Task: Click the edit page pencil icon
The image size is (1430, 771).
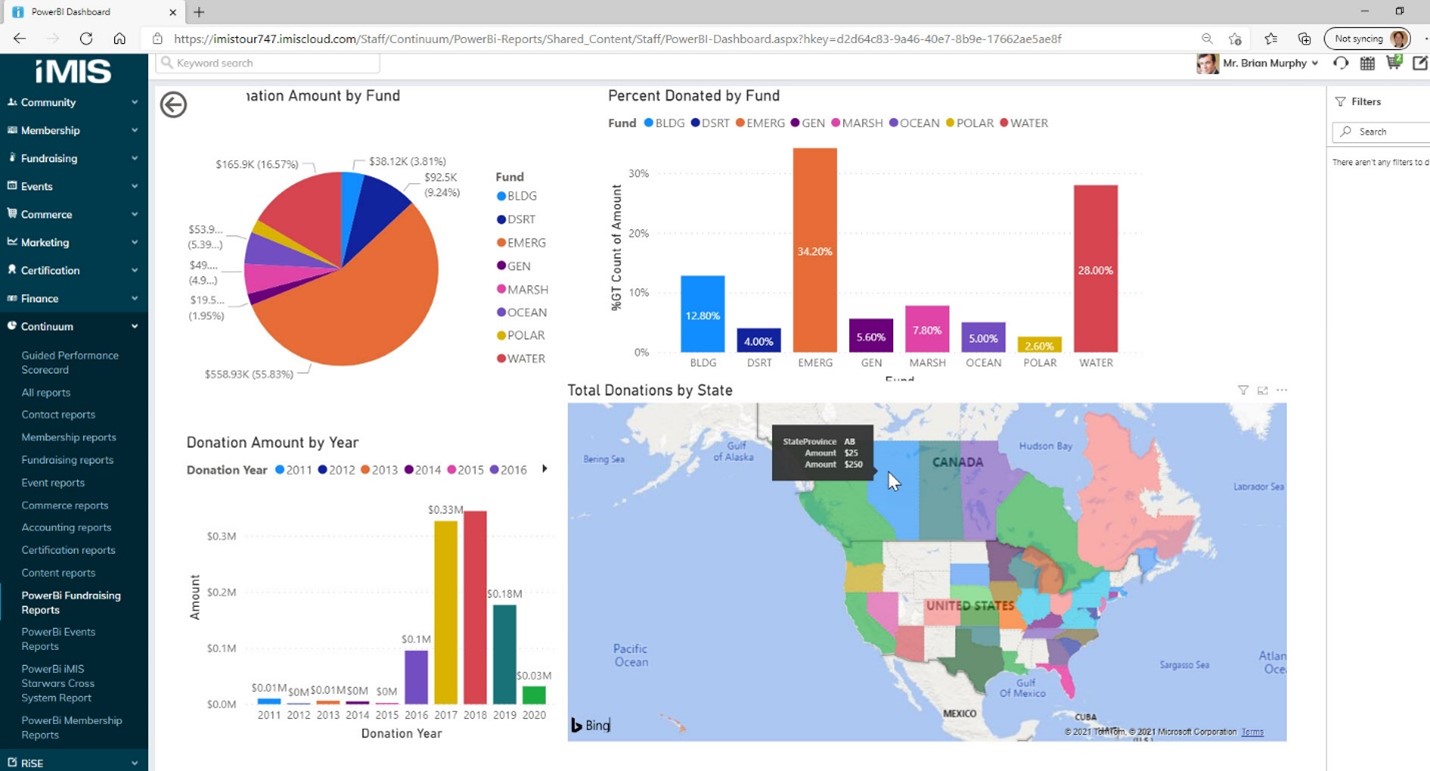Action: pos(1420,63)
